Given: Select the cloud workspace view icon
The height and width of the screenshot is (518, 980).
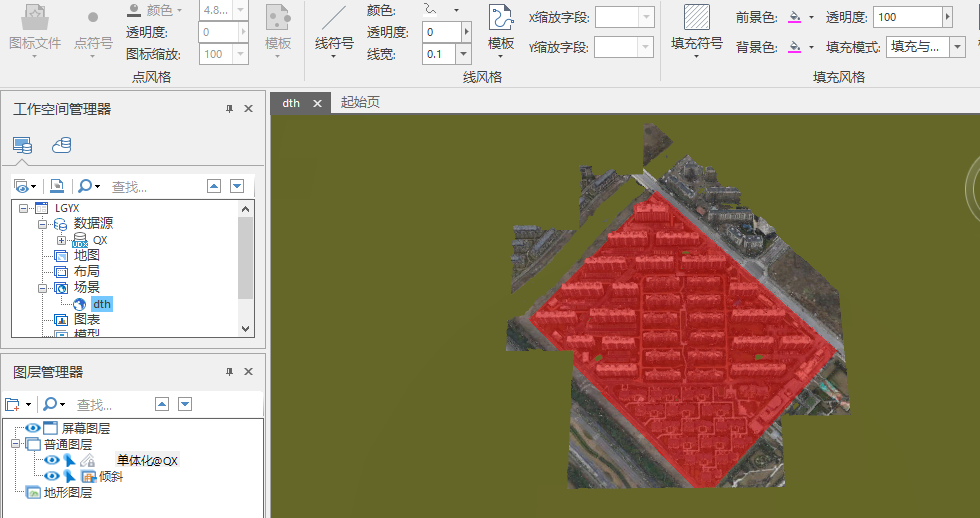Looking at the screenshot, I should click(x=61, y=145).
